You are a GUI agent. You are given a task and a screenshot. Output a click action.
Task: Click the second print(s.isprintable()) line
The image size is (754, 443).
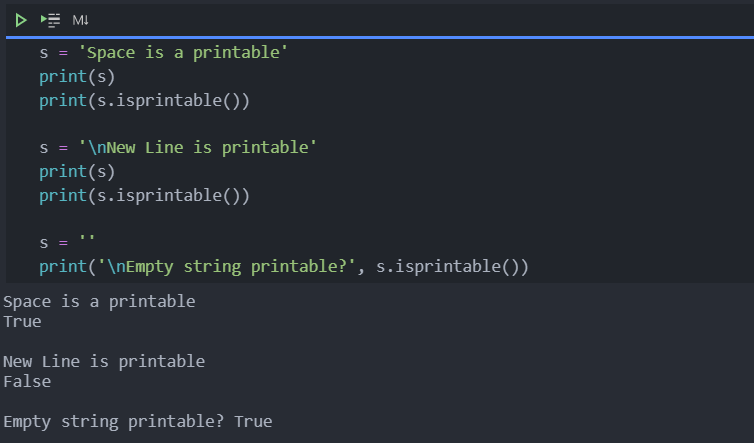click(143, 196)
